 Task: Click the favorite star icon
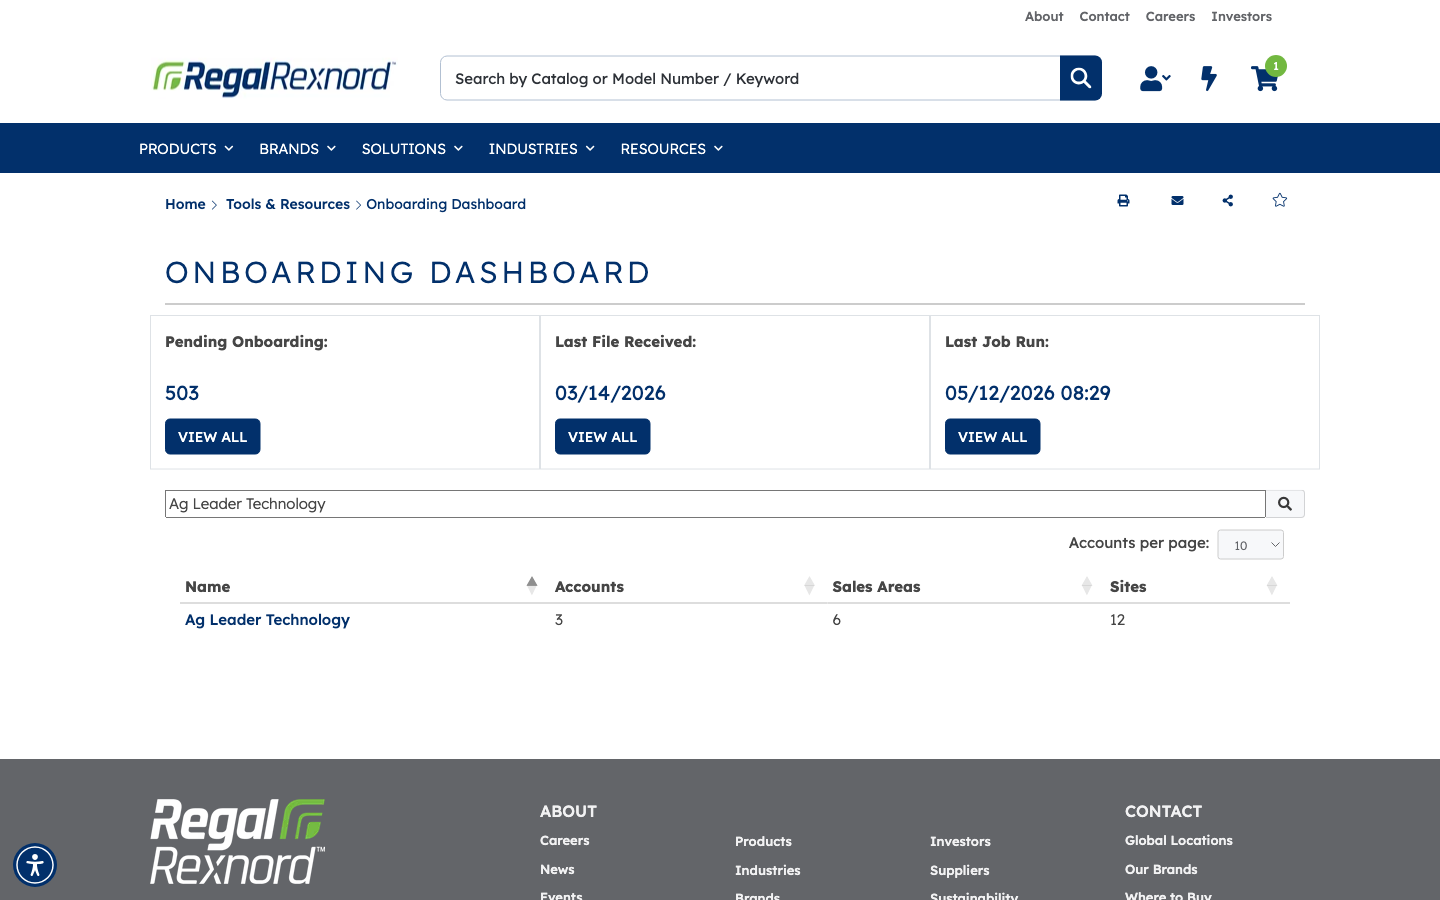pos(1279,200)
